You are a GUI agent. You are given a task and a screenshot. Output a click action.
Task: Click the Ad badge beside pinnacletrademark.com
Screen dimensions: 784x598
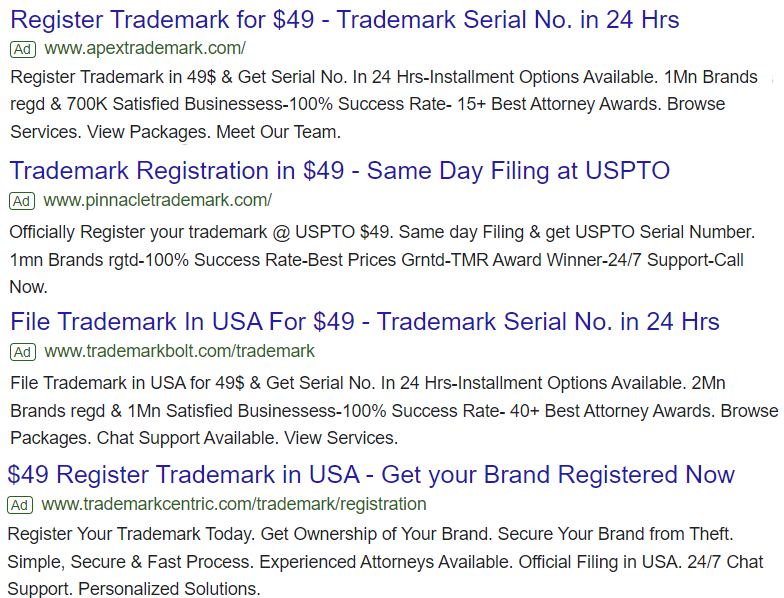coord(23,200)
